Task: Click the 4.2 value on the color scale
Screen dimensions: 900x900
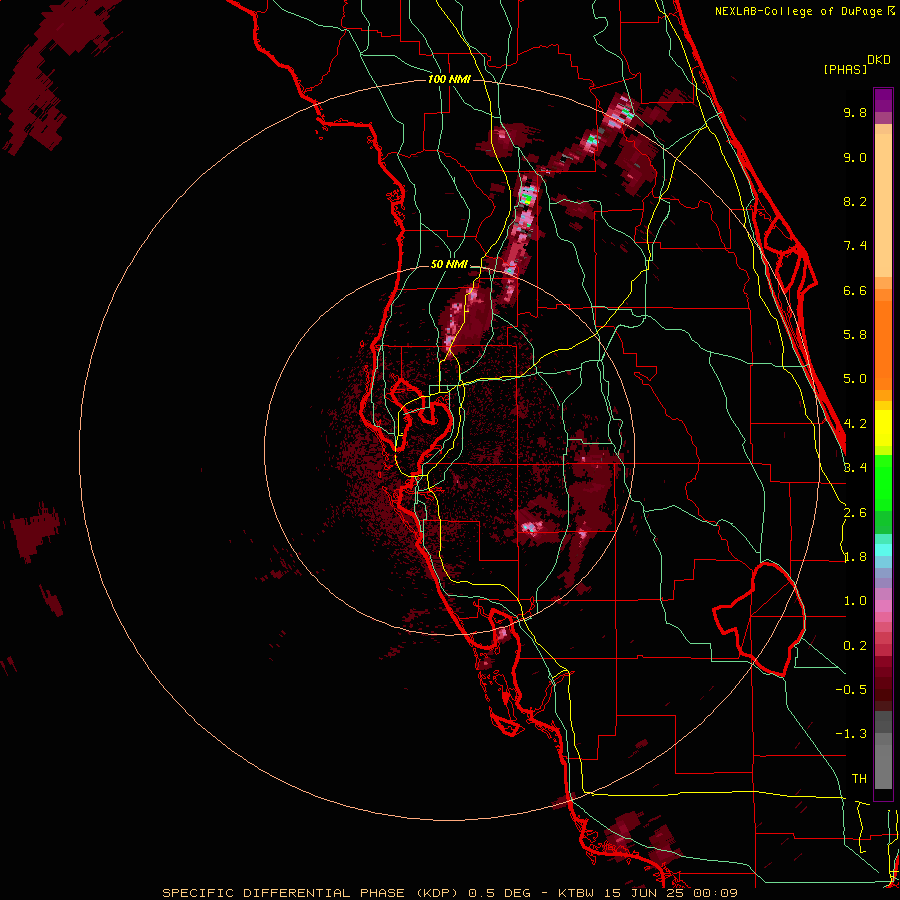Action: pyautogui.click(x=855, y=424)
